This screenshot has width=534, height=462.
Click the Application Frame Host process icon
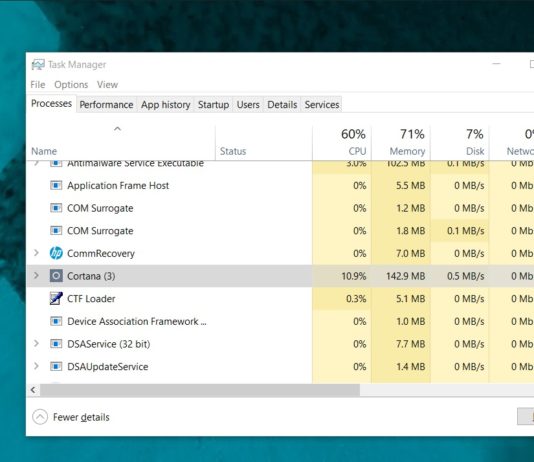click(56, 186)
